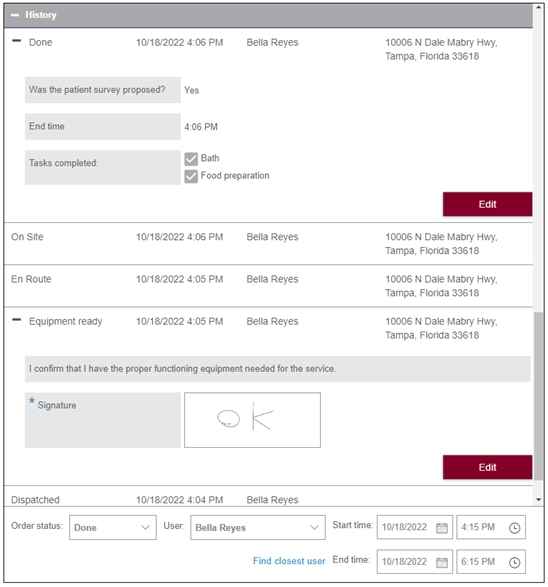
Task: Select the En Route history row
Action: click(268, 286)
